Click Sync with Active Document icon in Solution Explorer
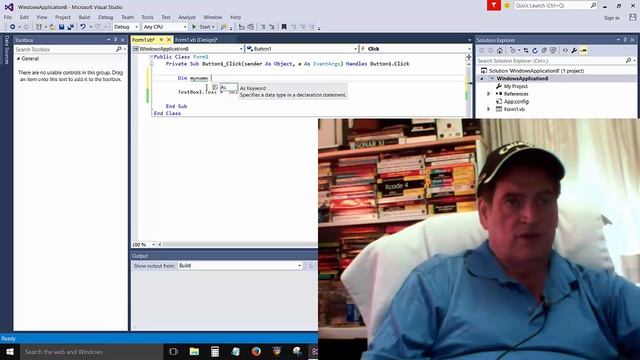640x360 pixels. [x=526, y=51]
